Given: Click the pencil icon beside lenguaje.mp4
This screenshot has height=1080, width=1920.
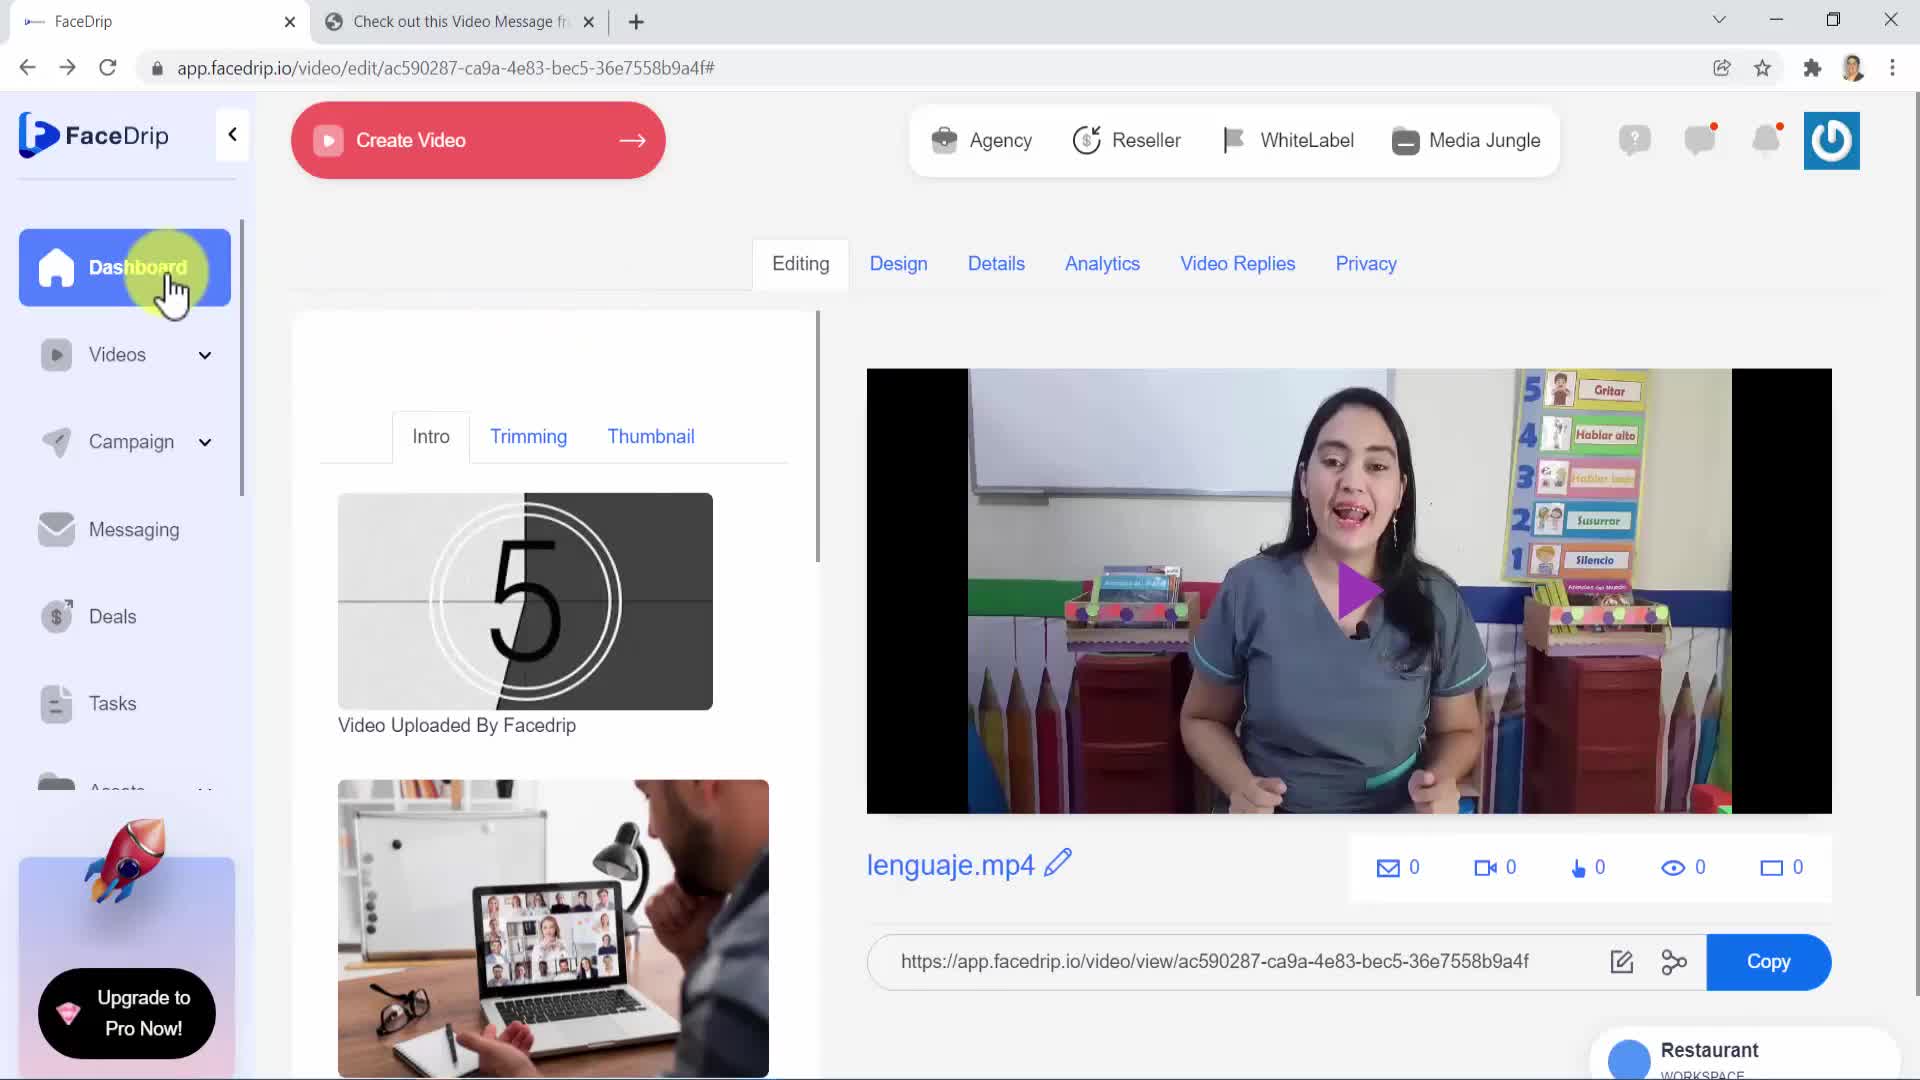Looking at the screenshot, I should (x=1058, y=863).
